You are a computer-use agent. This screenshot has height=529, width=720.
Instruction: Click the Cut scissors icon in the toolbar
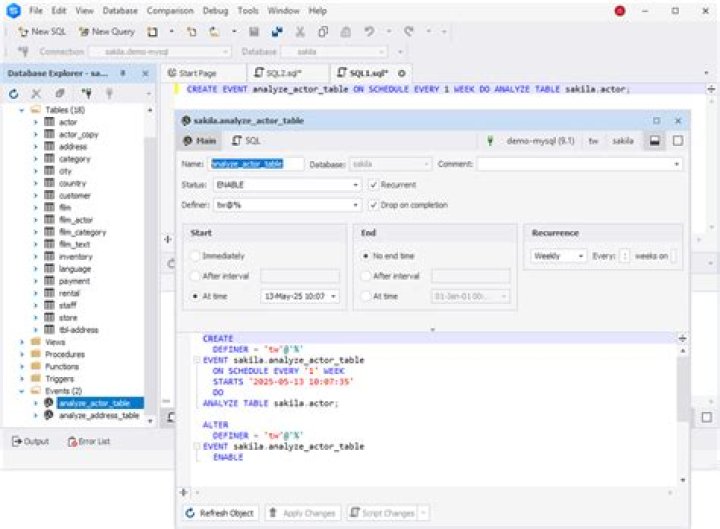(x=300, y=31)
